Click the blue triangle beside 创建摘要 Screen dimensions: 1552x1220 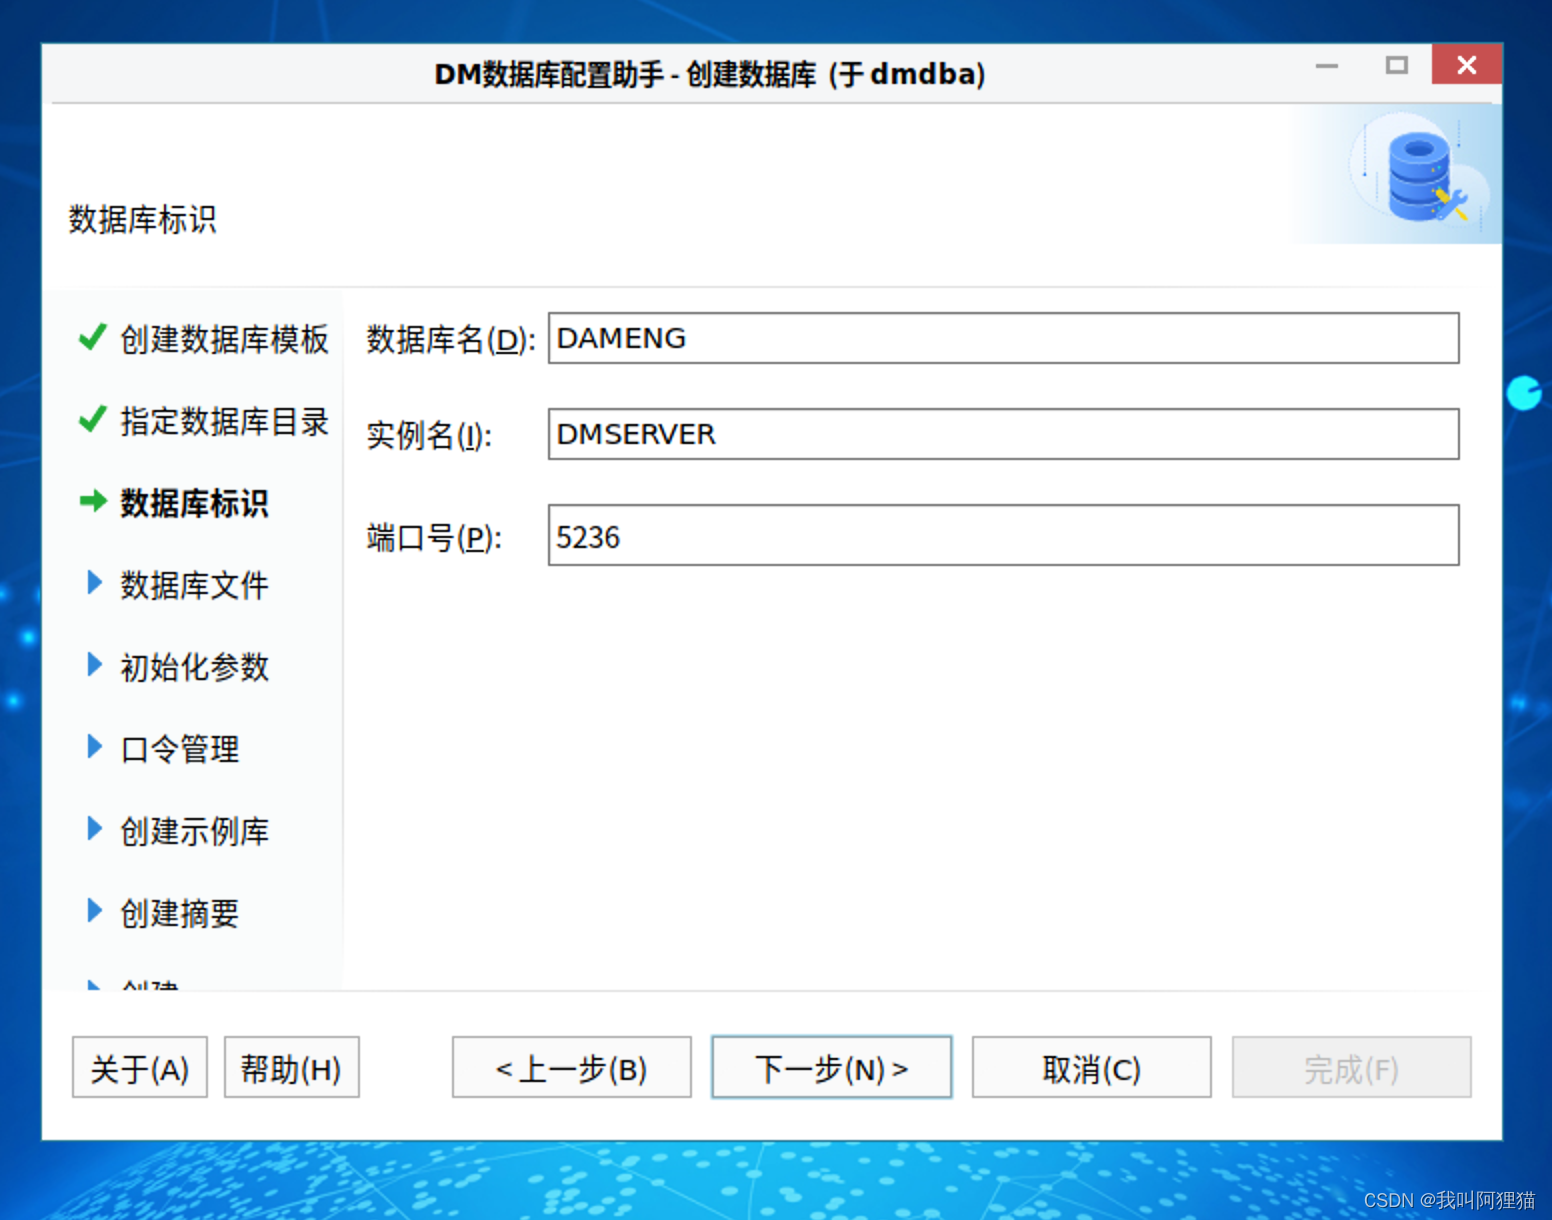click(x=94, y=910)
